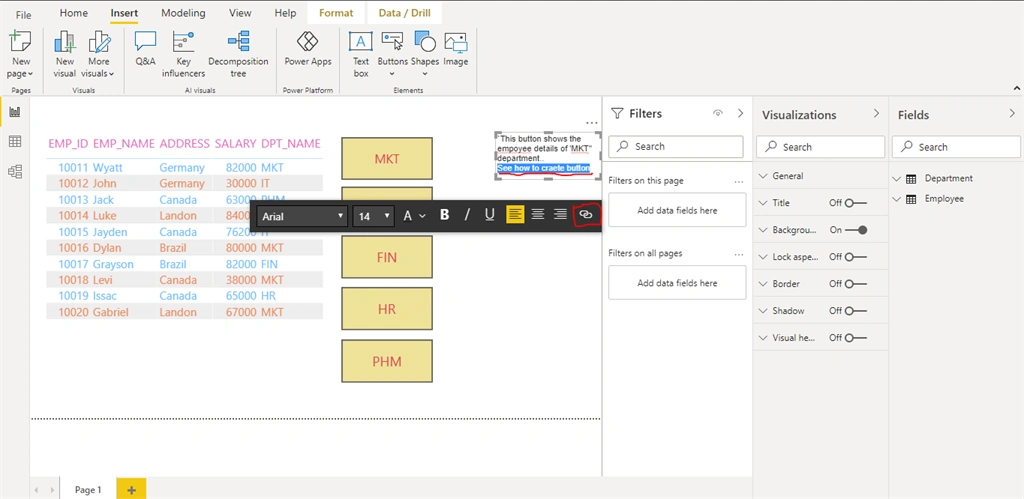Viewport: 1024px width, 499px height.
Task: Open the File menu
Action: 24,14
